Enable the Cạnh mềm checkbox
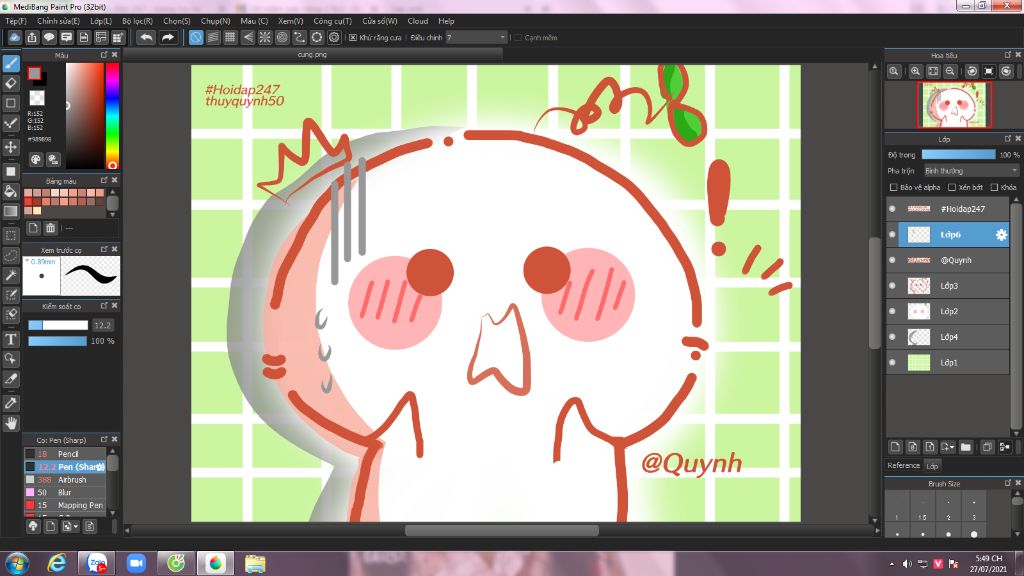Screen dimensions: 1024x576 [518, 38]
